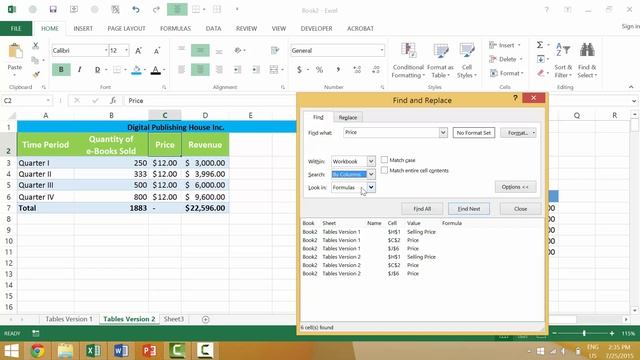Open Sort & Filter menu
This screenshot has height=360, width=640.
click(563, 60)
